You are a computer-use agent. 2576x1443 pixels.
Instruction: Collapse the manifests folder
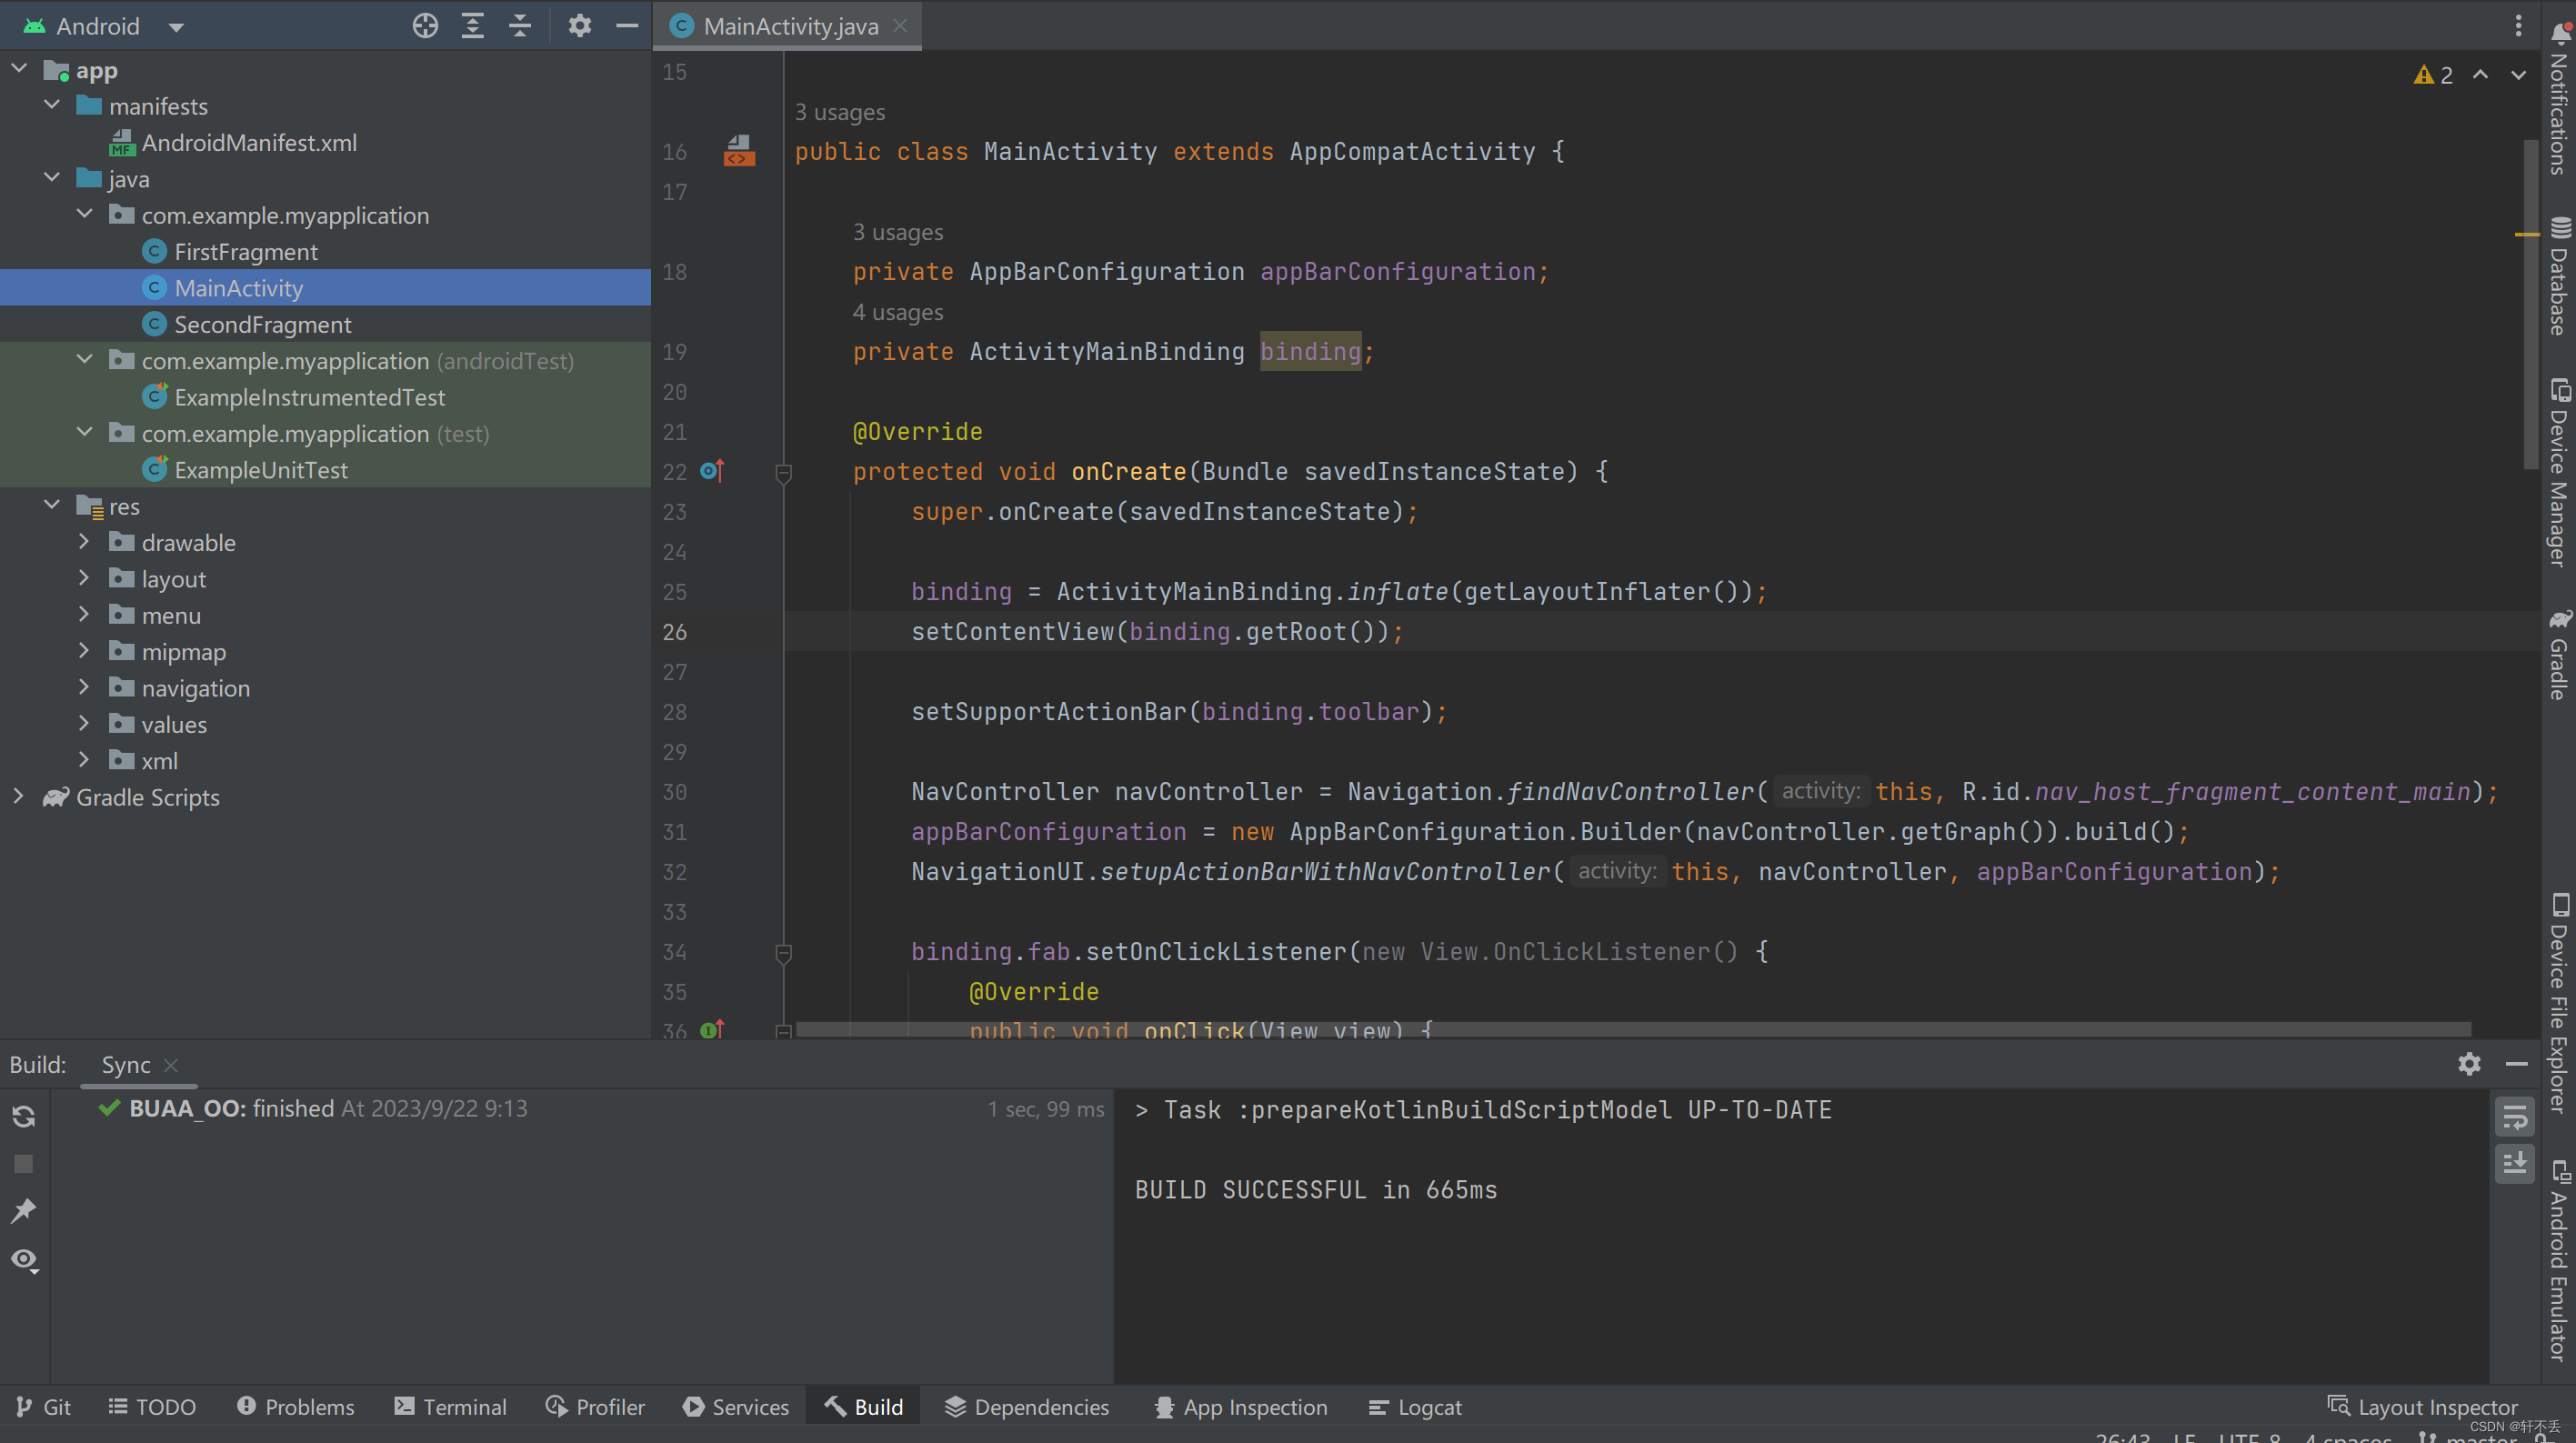point(52,105)
